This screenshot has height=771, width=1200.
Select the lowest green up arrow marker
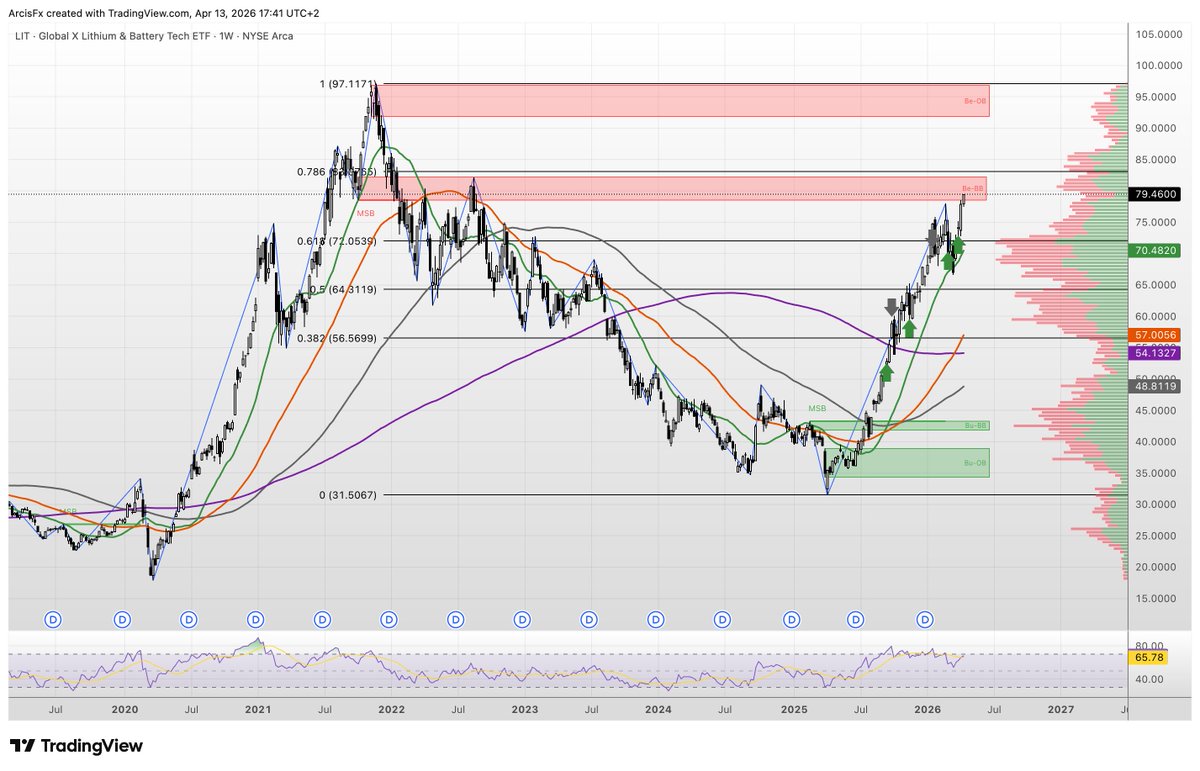pos(885,374)
